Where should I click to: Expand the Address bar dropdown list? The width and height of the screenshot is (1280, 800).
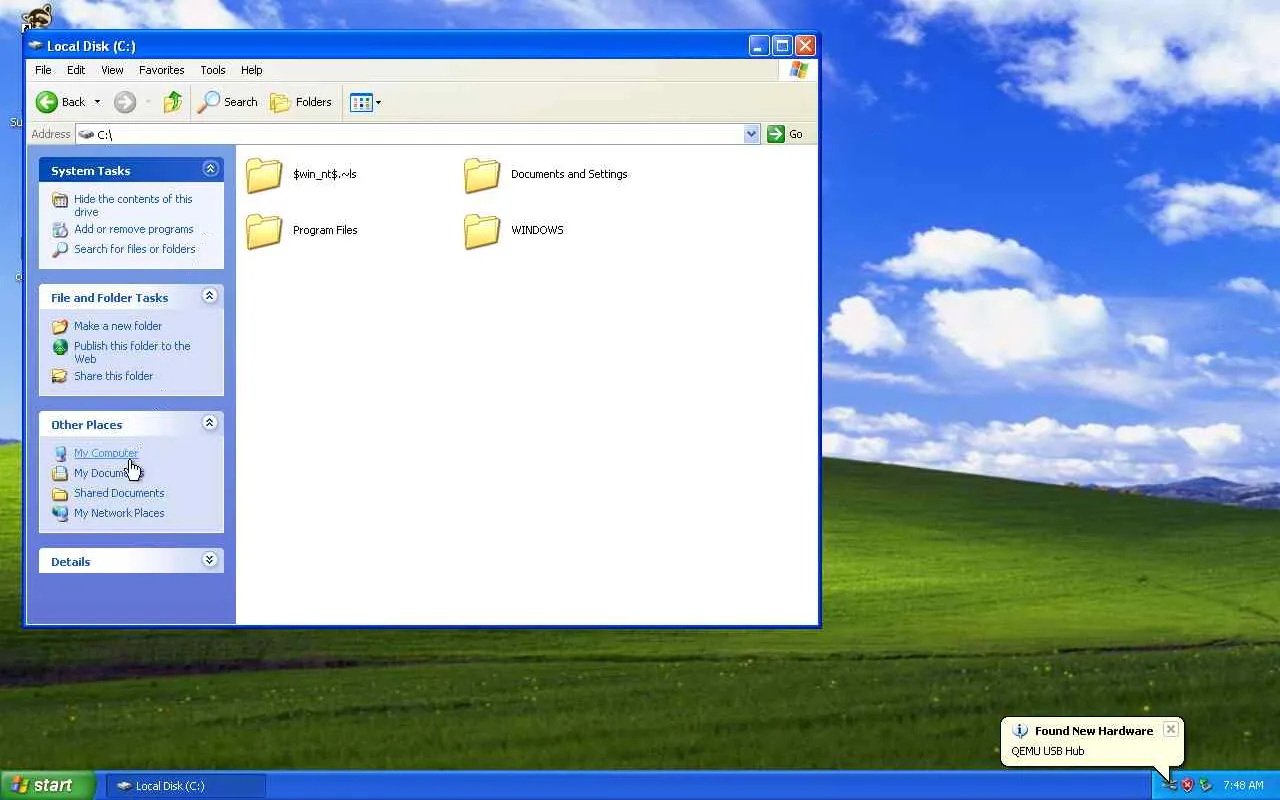[x=751, y=134]
